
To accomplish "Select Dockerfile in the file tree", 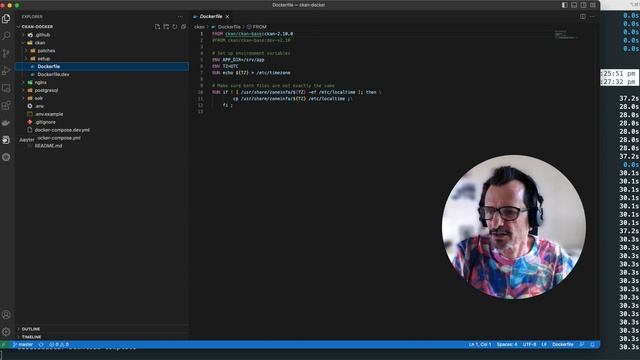I will click(x=102, y=67).
